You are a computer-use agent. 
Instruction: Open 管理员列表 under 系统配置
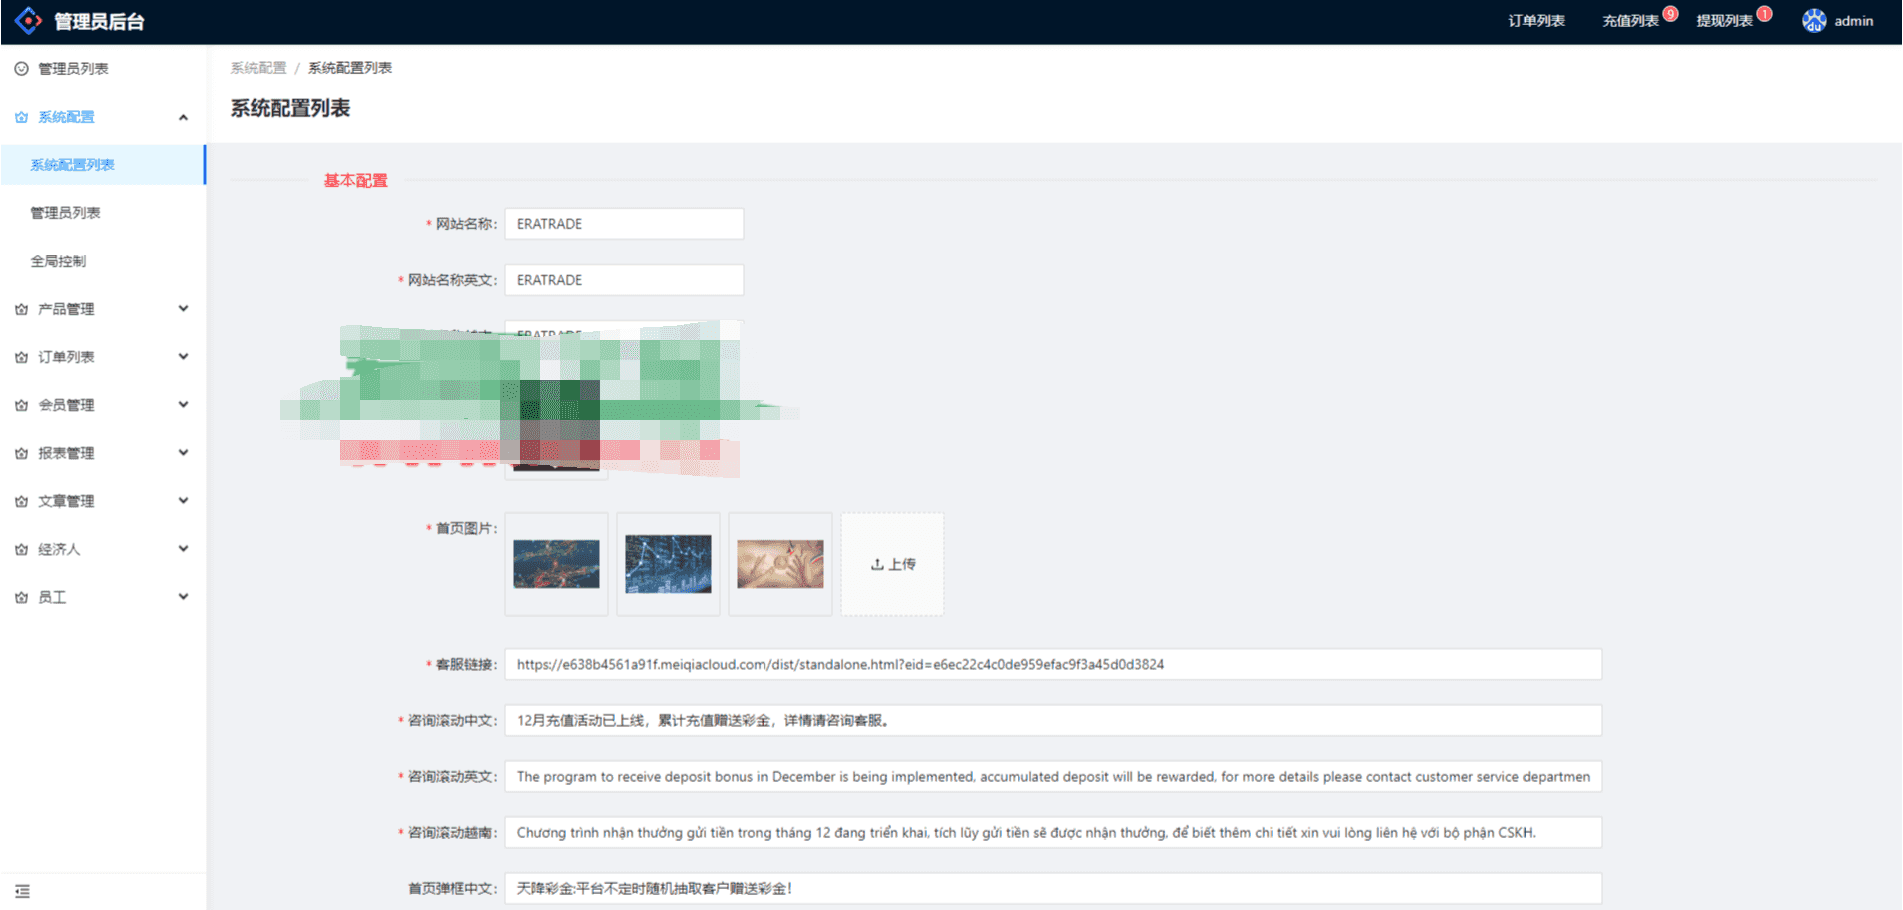pos(65,213)
